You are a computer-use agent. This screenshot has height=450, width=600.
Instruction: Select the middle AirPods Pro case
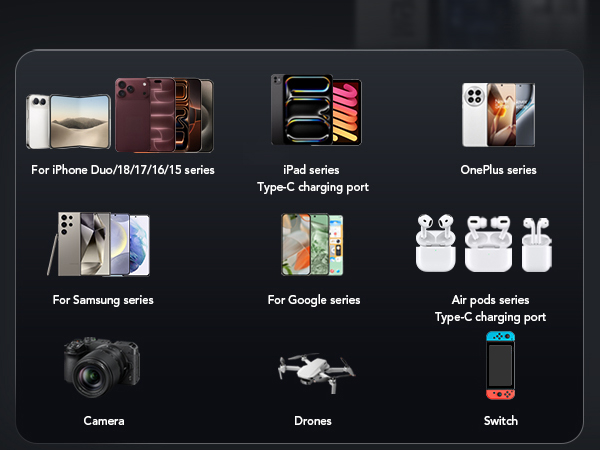coord(488,244)
